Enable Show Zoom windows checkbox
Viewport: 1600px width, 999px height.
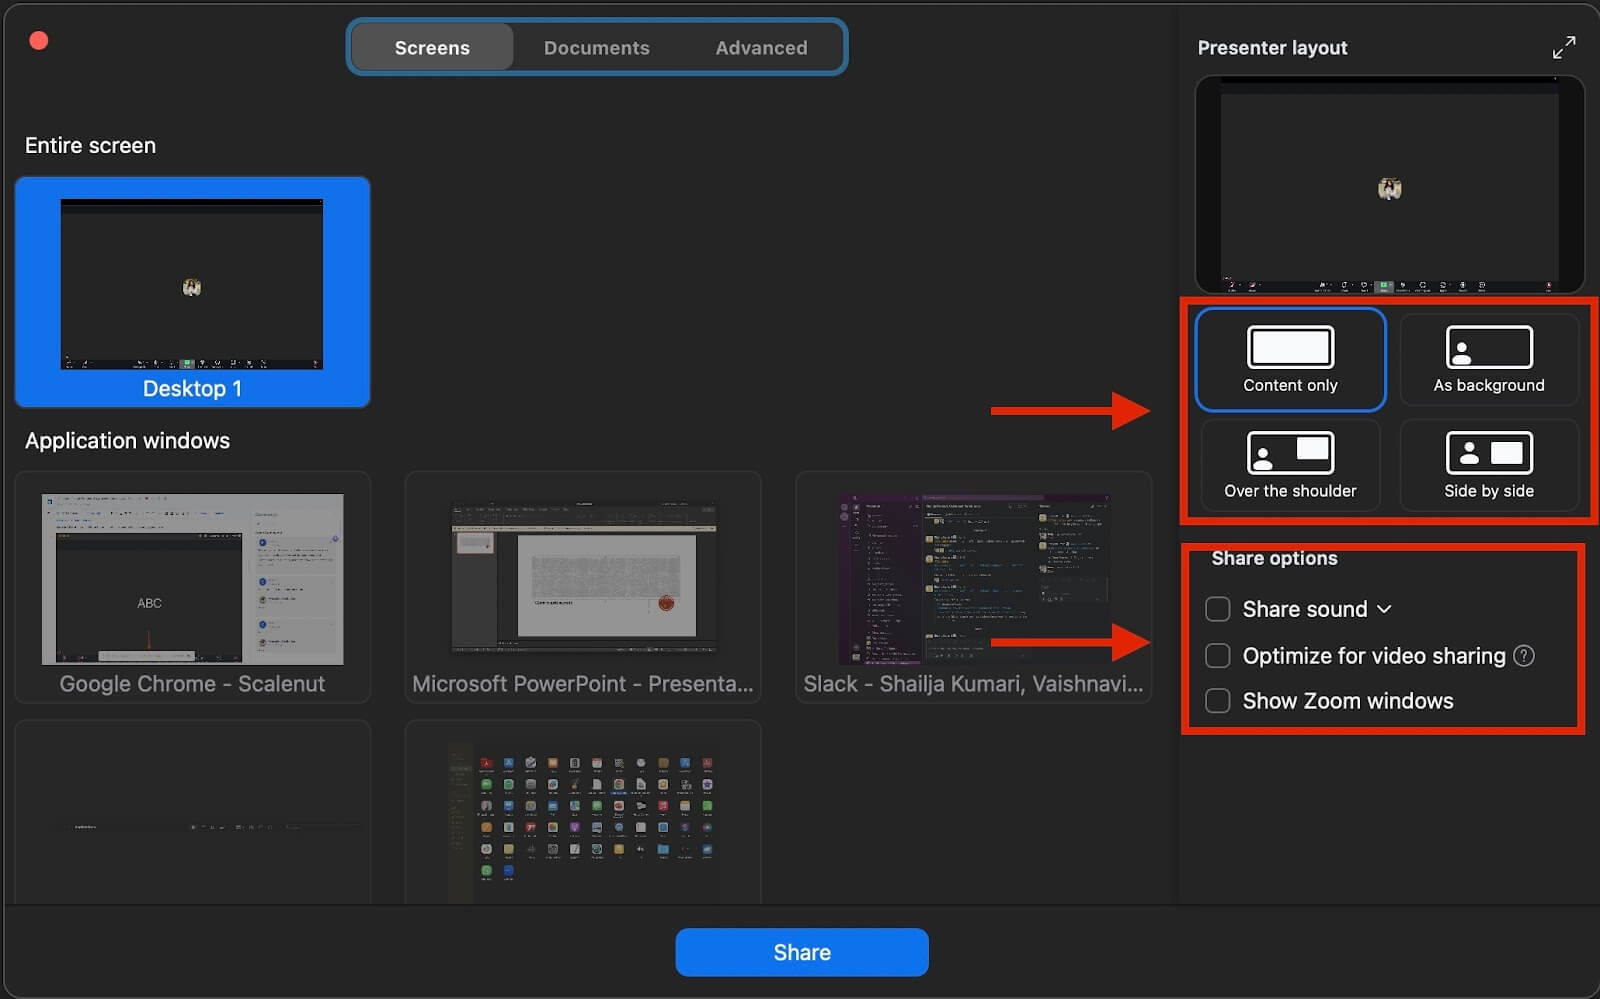click(1217, 701)
